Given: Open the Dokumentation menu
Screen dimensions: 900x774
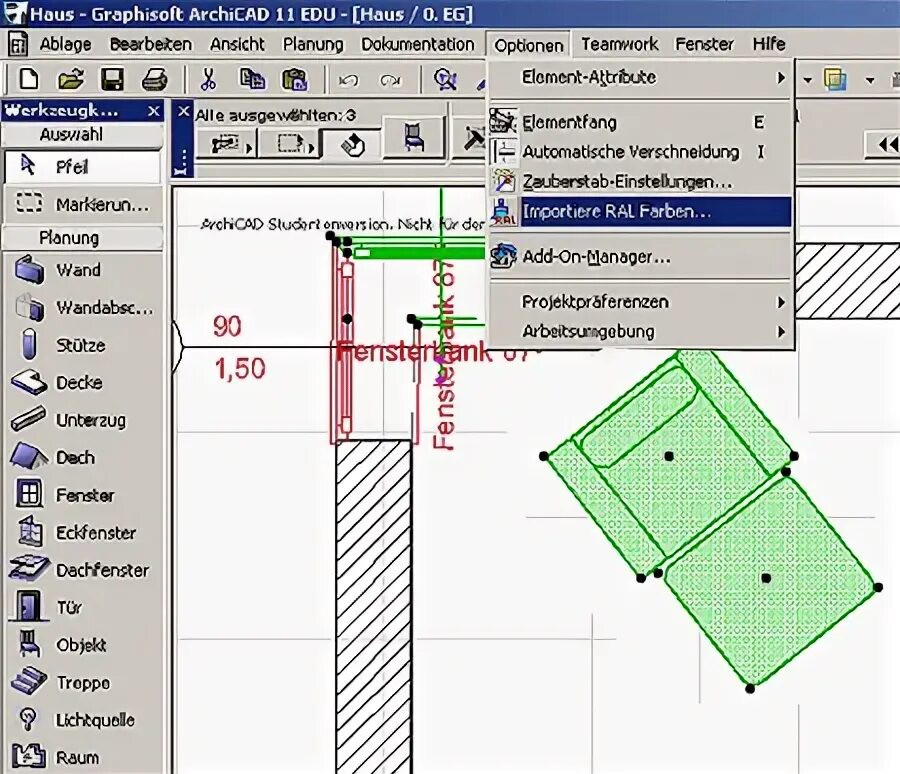Looking at the screenshot, I should coord(417,44).
